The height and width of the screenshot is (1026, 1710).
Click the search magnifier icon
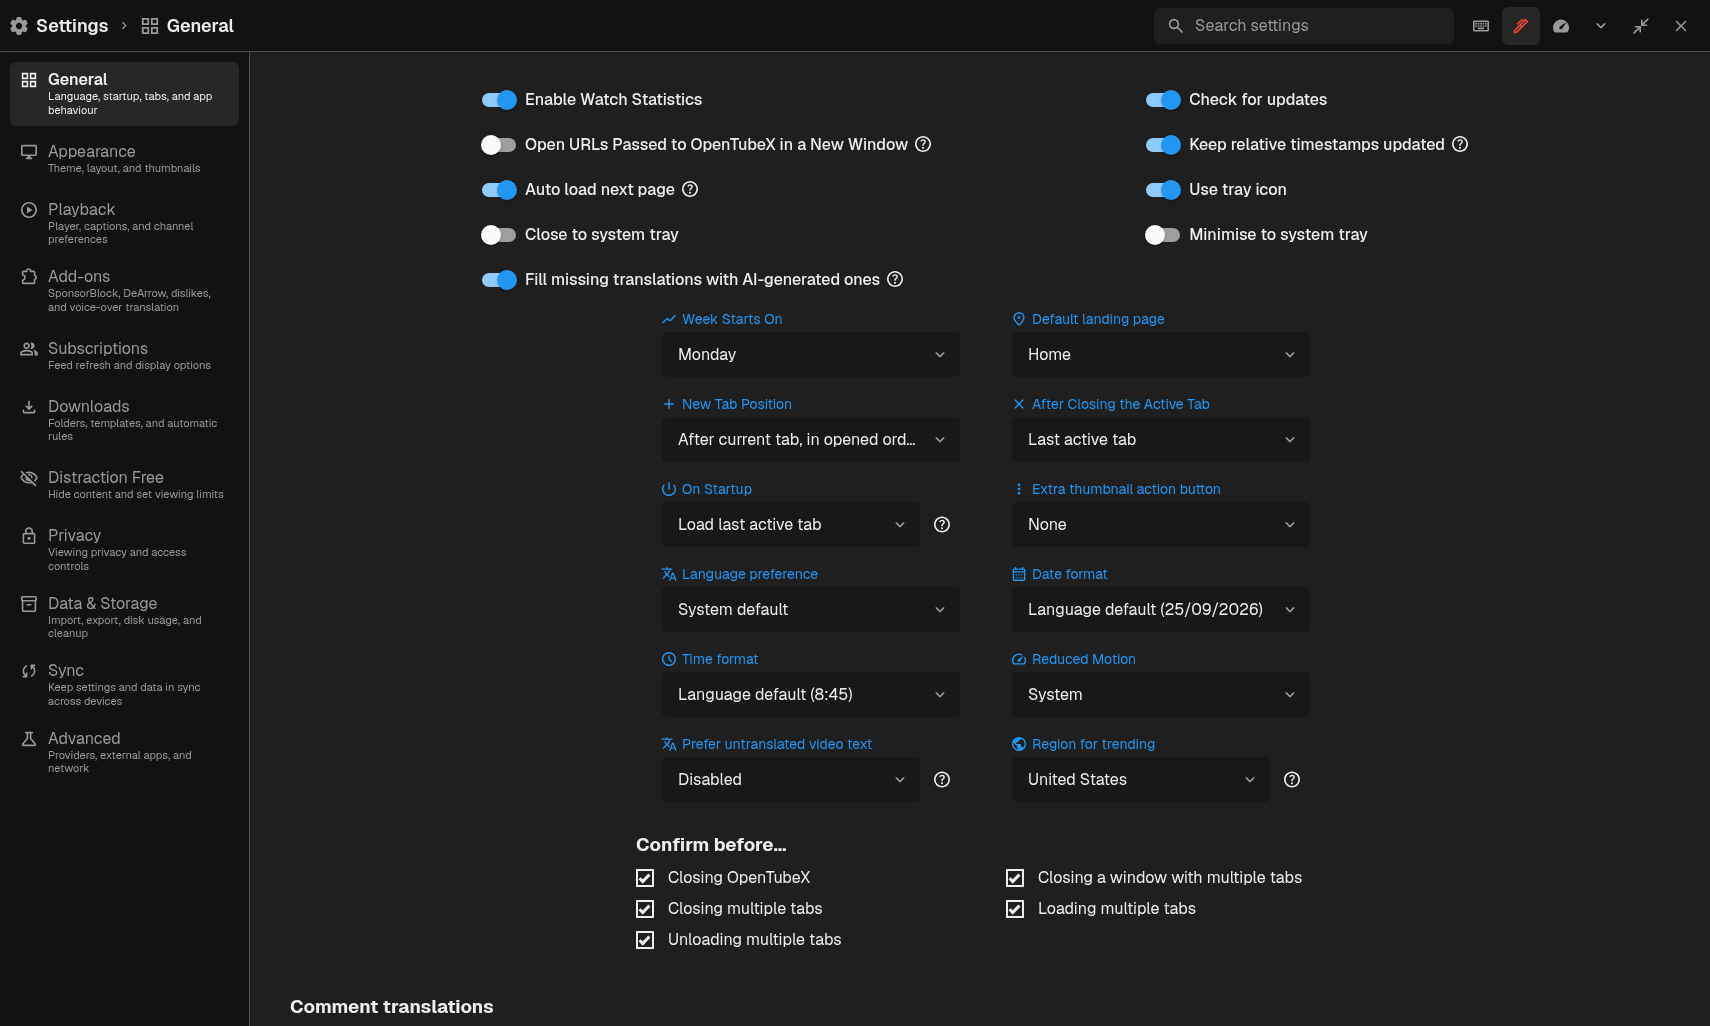(1176, 26)
